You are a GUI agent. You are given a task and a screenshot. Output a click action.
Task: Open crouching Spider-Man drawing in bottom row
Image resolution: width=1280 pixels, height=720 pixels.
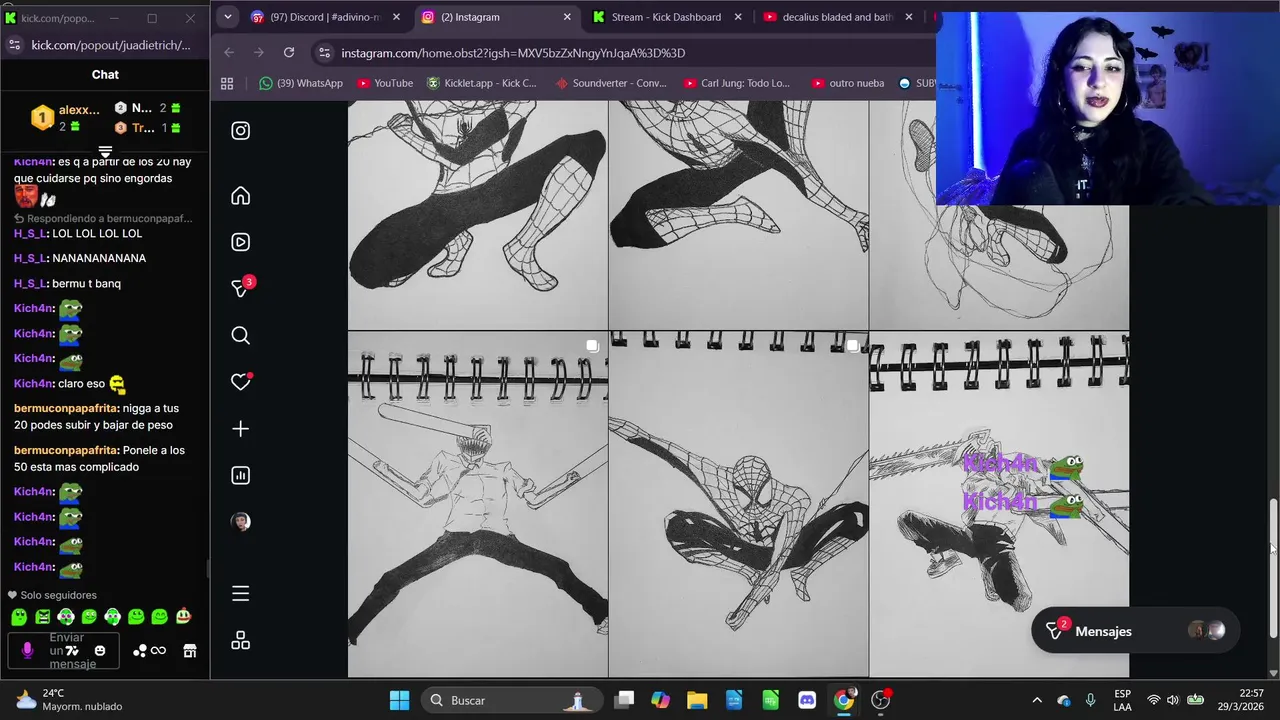tap(739, 505)
